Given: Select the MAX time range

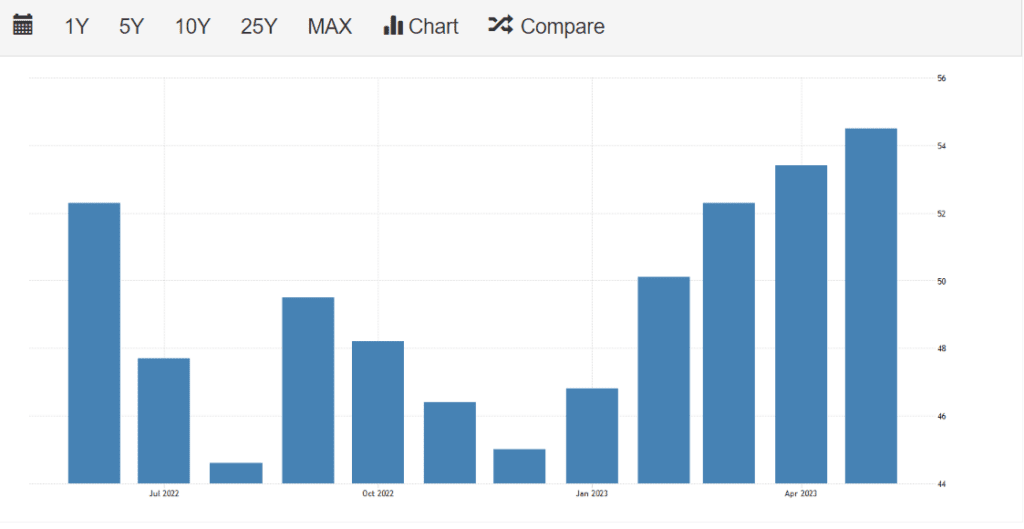Looking at the screenshot, I should point(330,27).
